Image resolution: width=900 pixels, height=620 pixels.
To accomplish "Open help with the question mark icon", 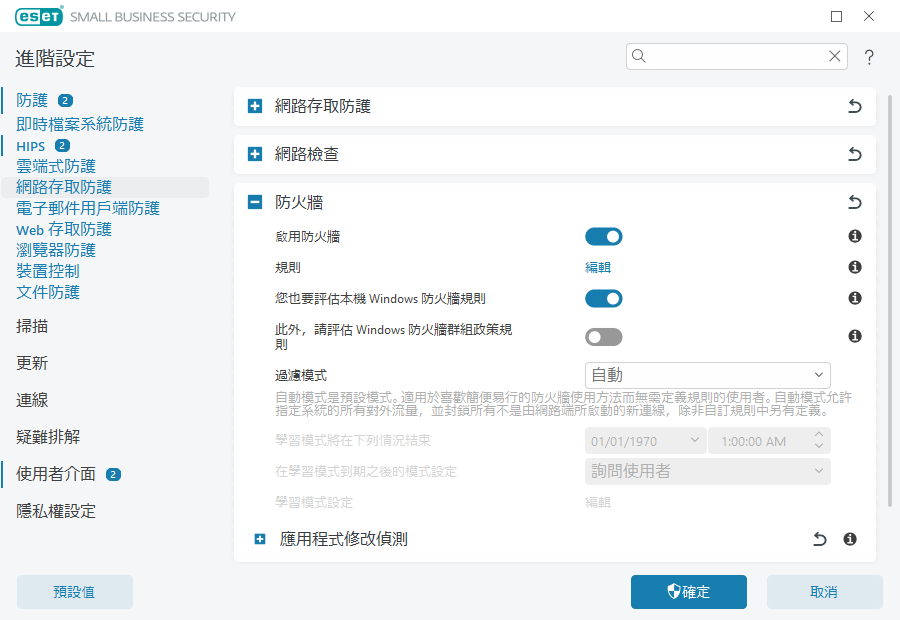I will point(869,57).
